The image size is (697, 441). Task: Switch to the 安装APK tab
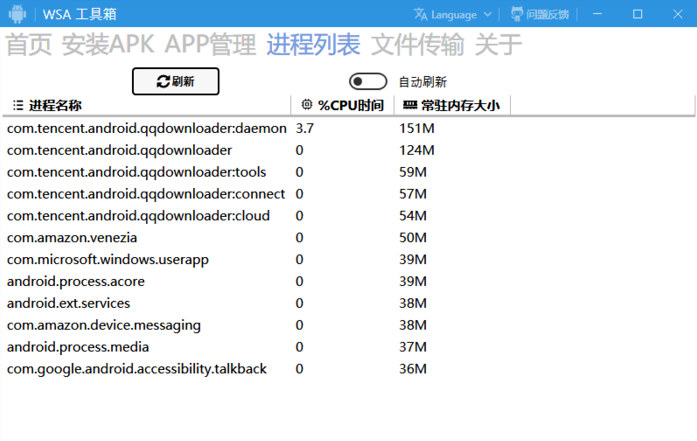click(108, 45)
